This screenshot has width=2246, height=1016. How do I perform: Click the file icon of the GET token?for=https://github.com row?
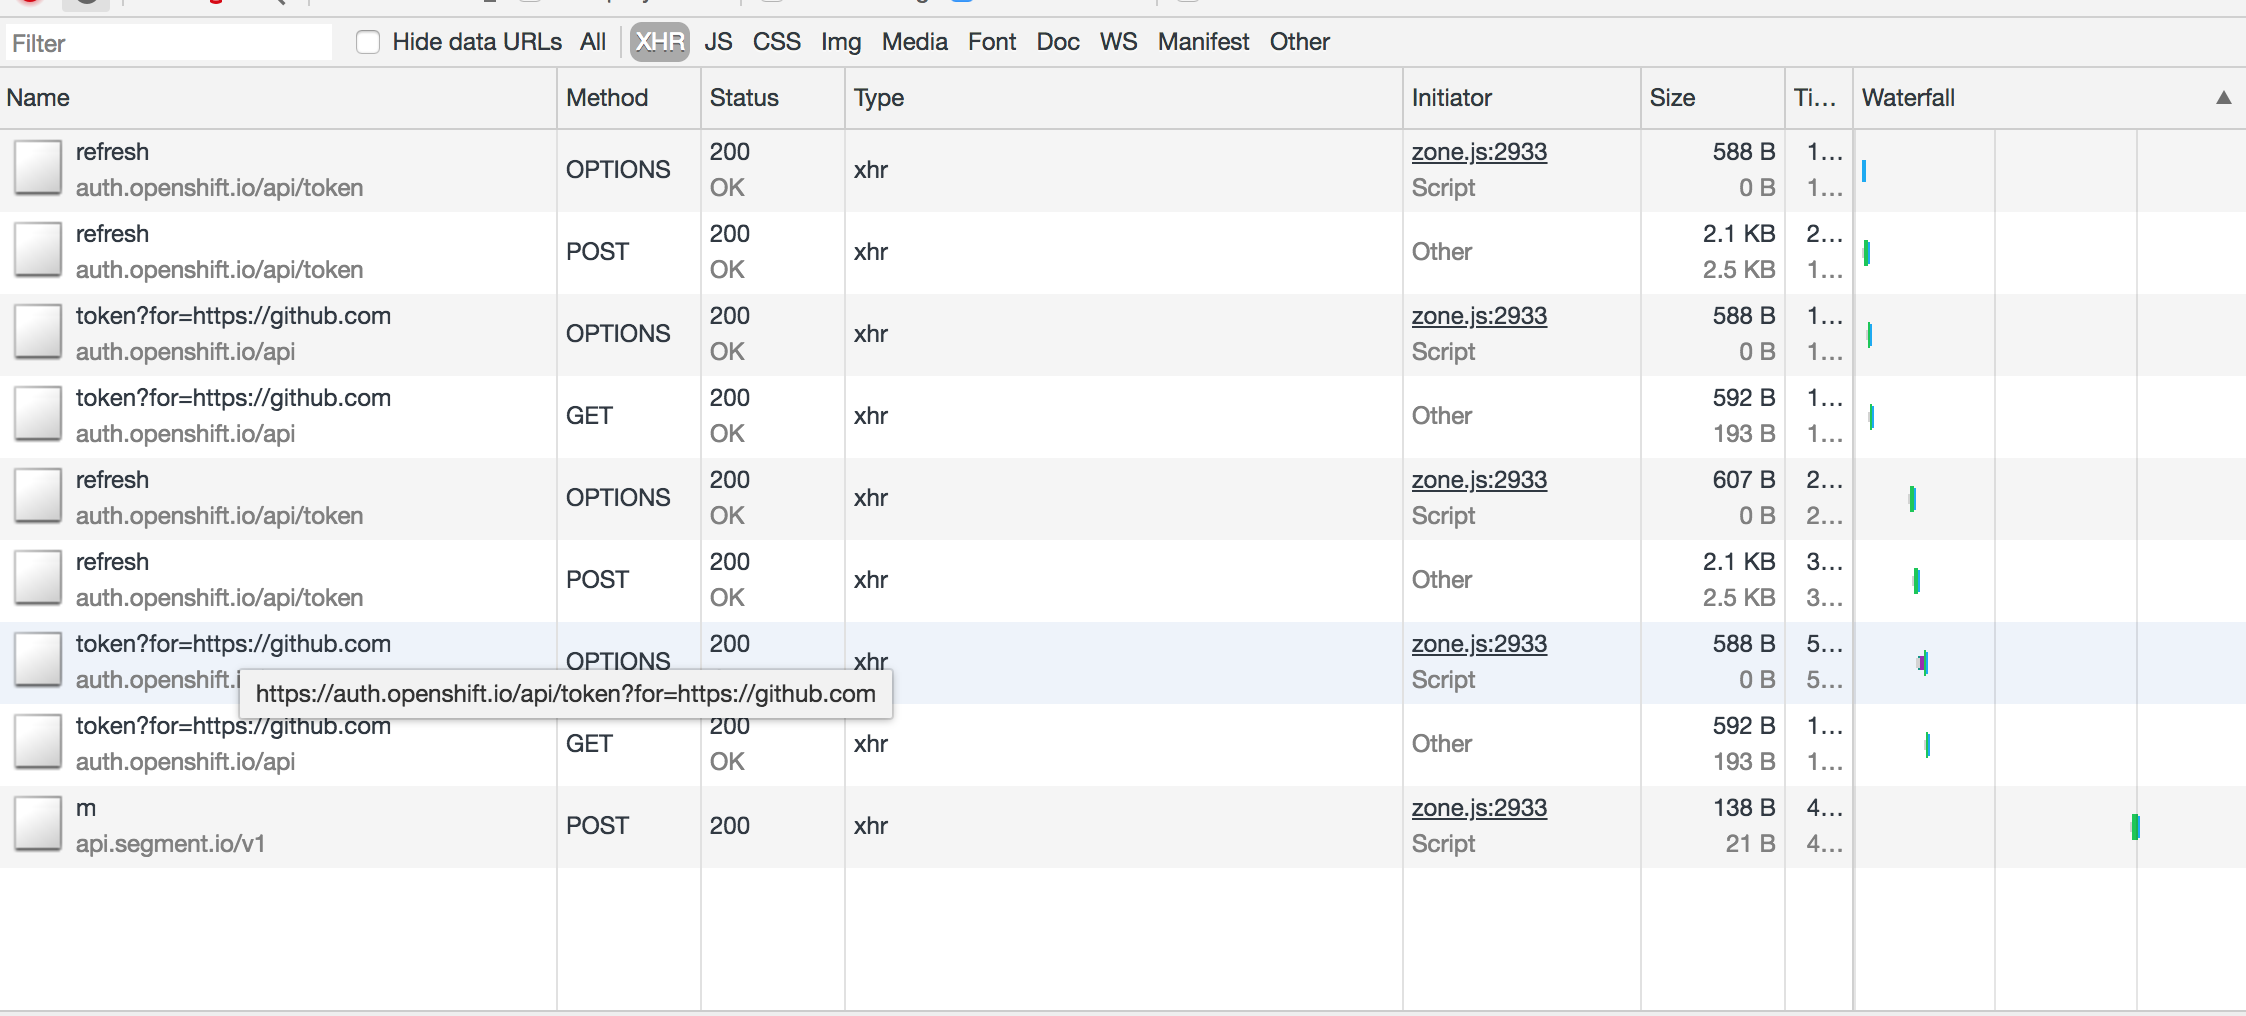[x=37, y=414]
